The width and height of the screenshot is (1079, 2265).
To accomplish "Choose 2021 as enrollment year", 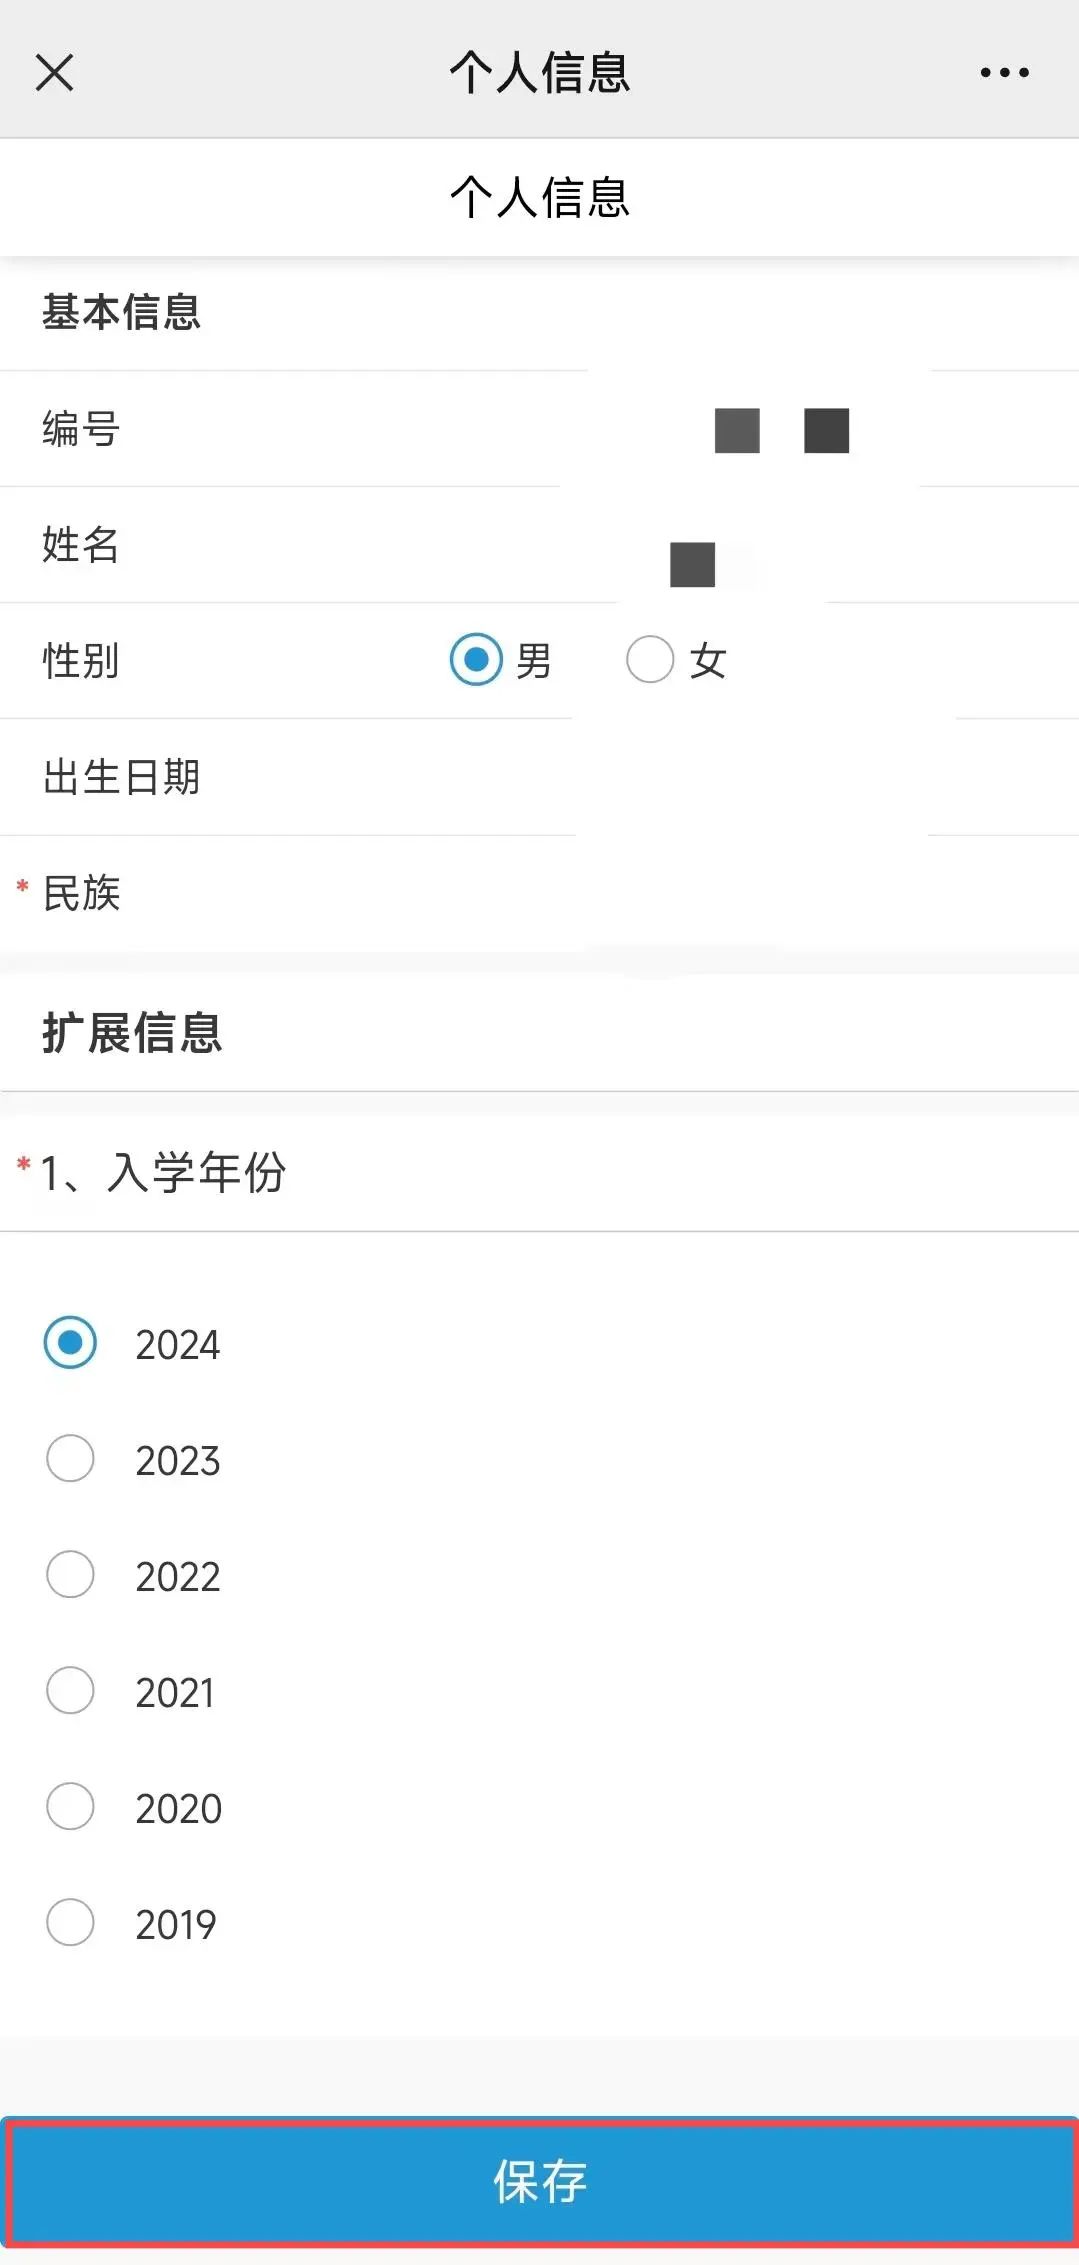I will pyautogui.click(x=70, y=1690).
